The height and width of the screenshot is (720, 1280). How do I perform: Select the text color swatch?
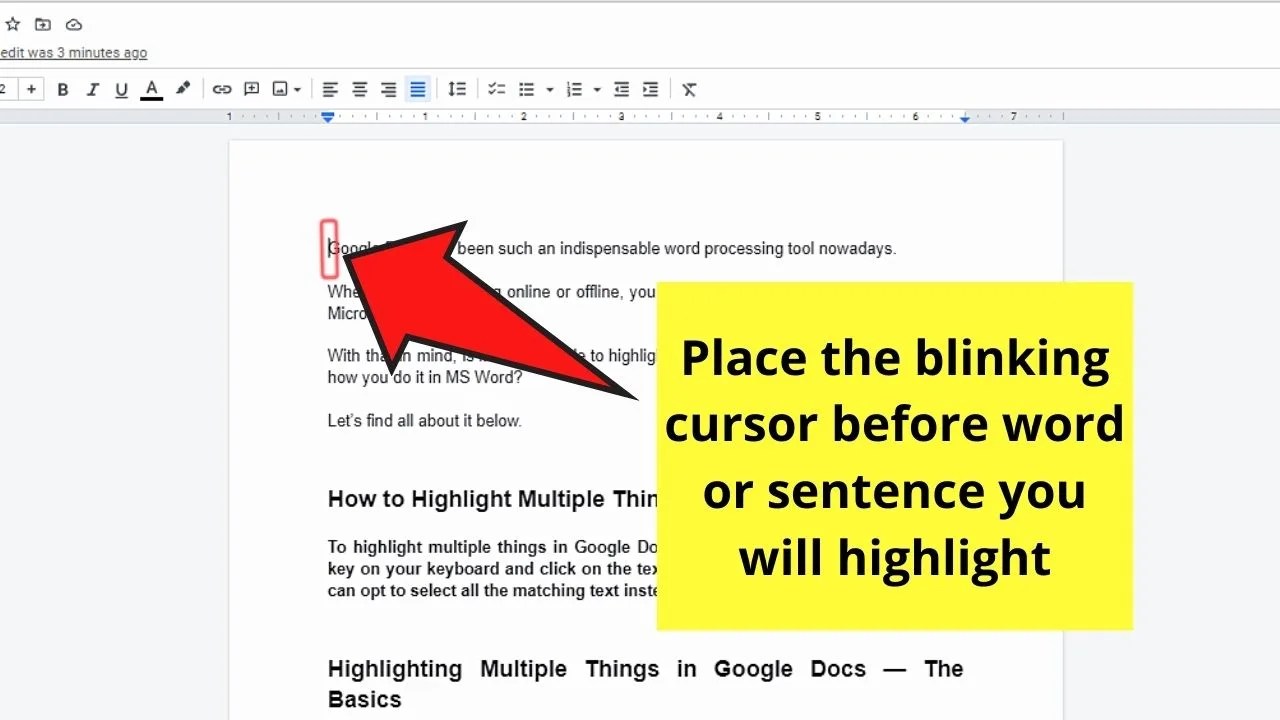(151, 89)
